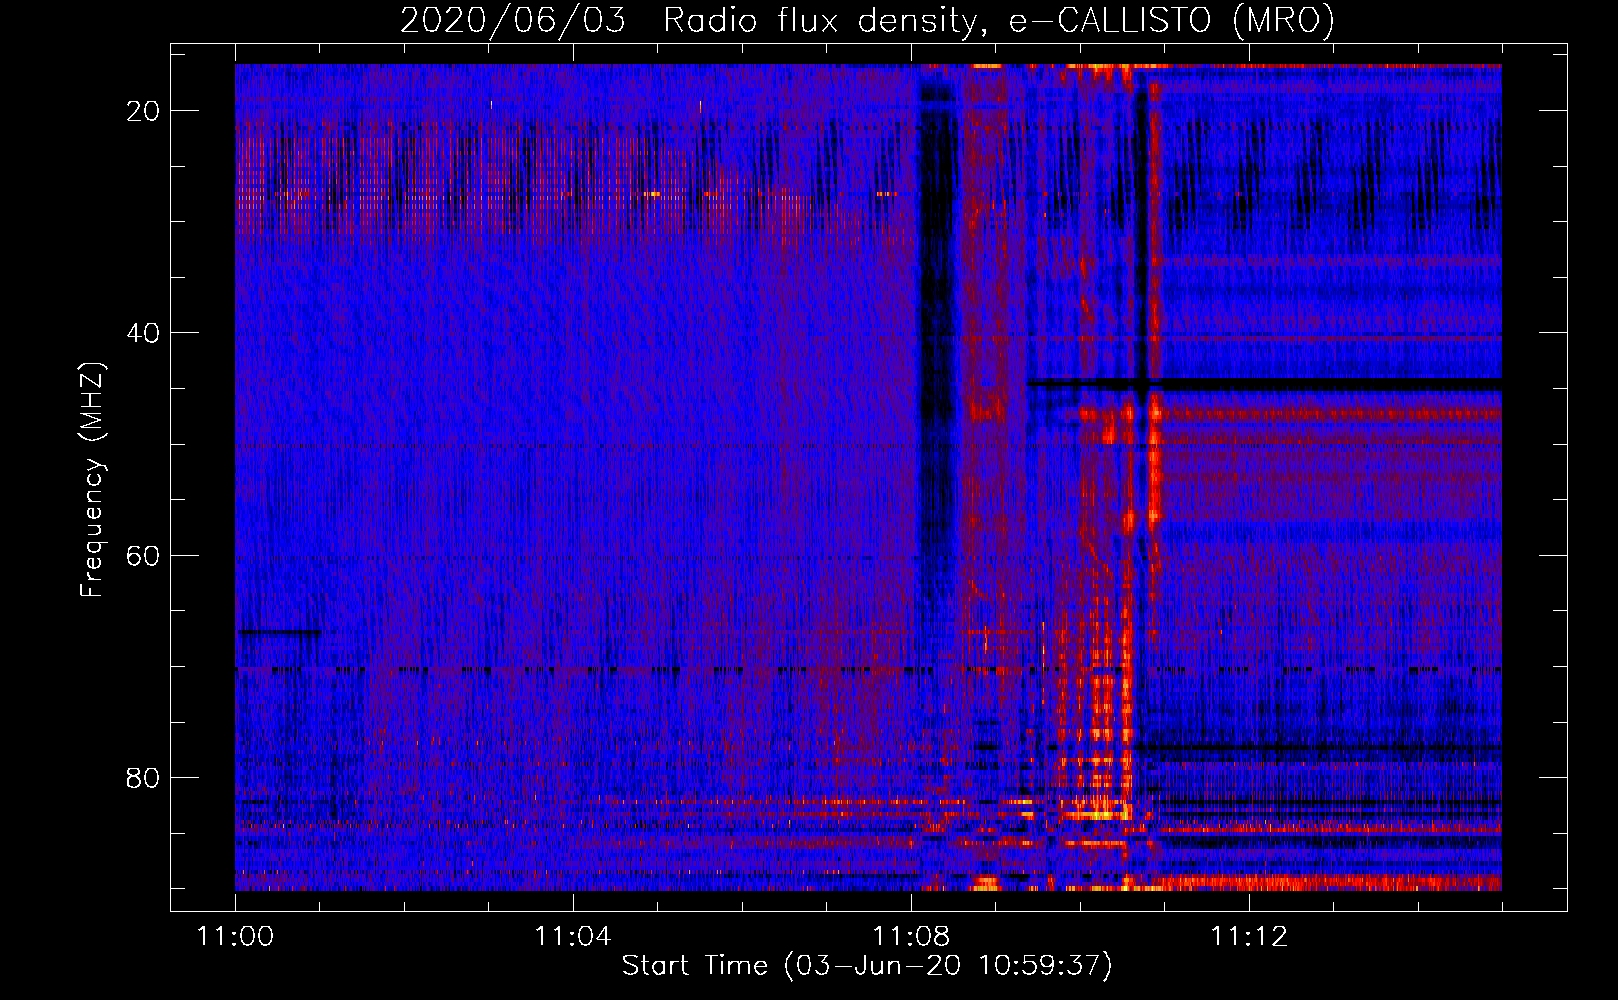Select the 11:08 time tick label
Viewport: 1618px width, 1000px height.
click(911, 937)
